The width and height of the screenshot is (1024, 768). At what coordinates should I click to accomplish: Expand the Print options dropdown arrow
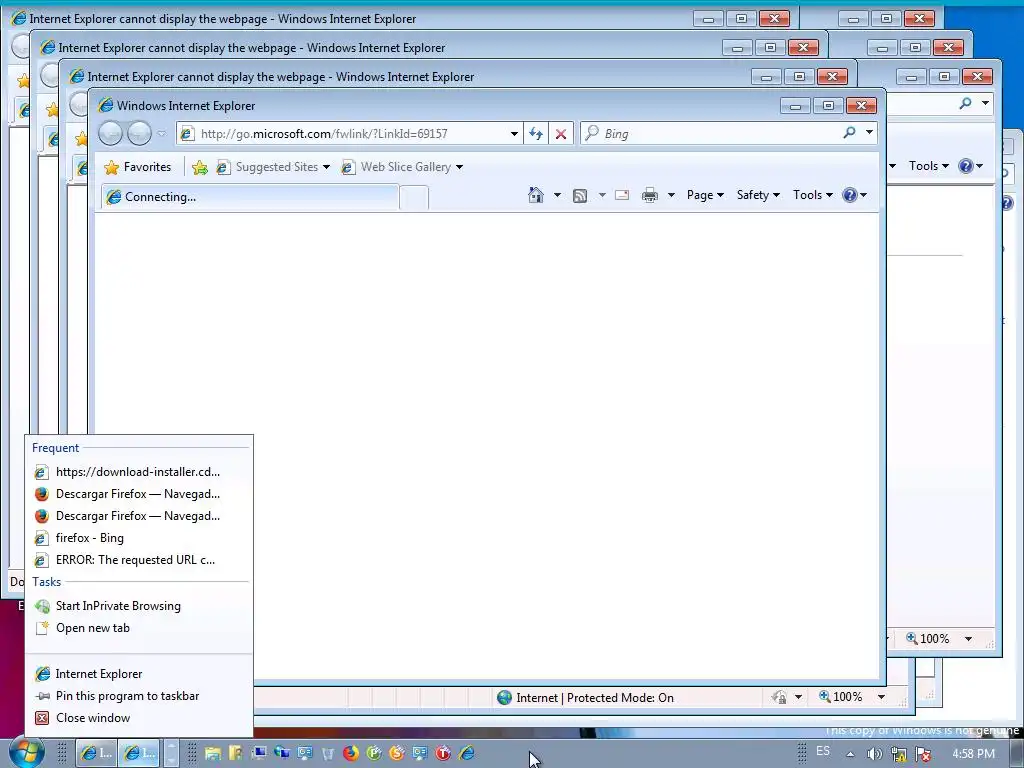[671, 195]
